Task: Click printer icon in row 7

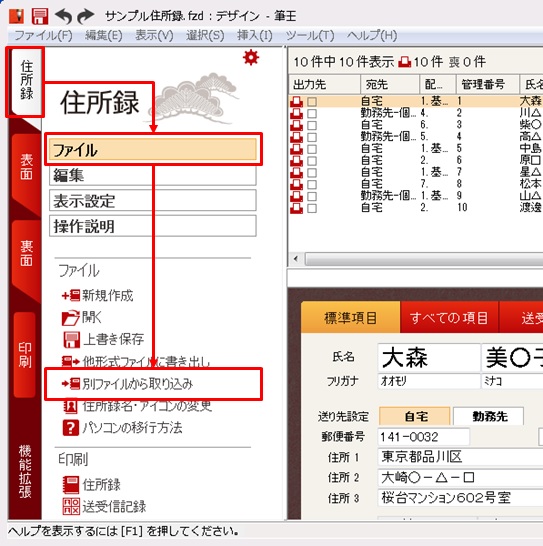Action: (296, 173)
